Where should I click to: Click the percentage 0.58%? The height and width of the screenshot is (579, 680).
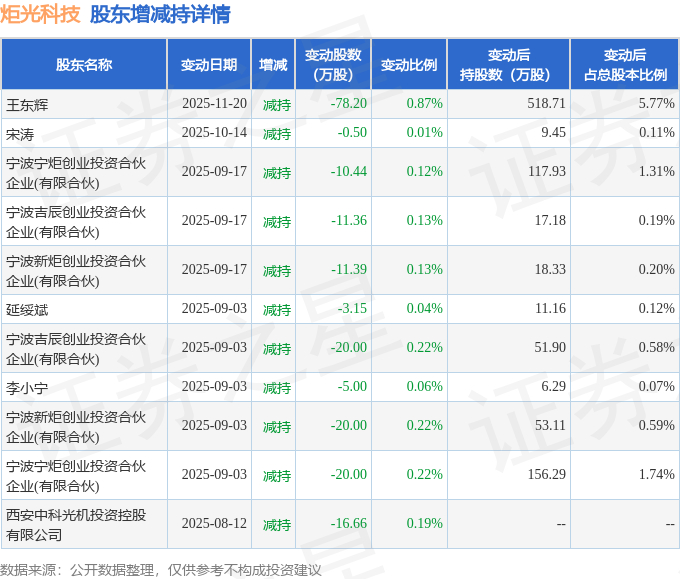(x=656, y=347)
